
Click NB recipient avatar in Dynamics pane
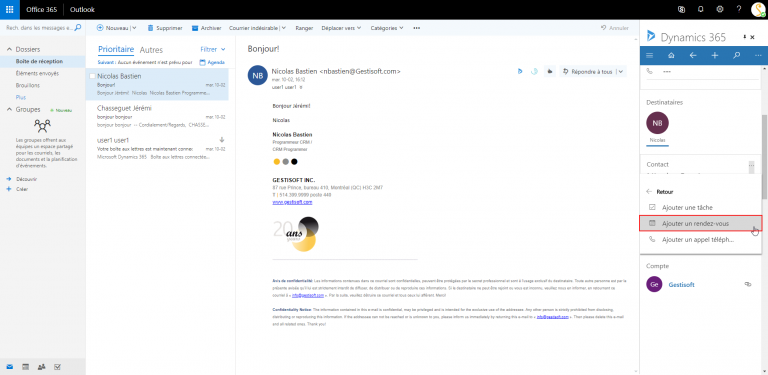pyautogui.click(x=657, y=123)
